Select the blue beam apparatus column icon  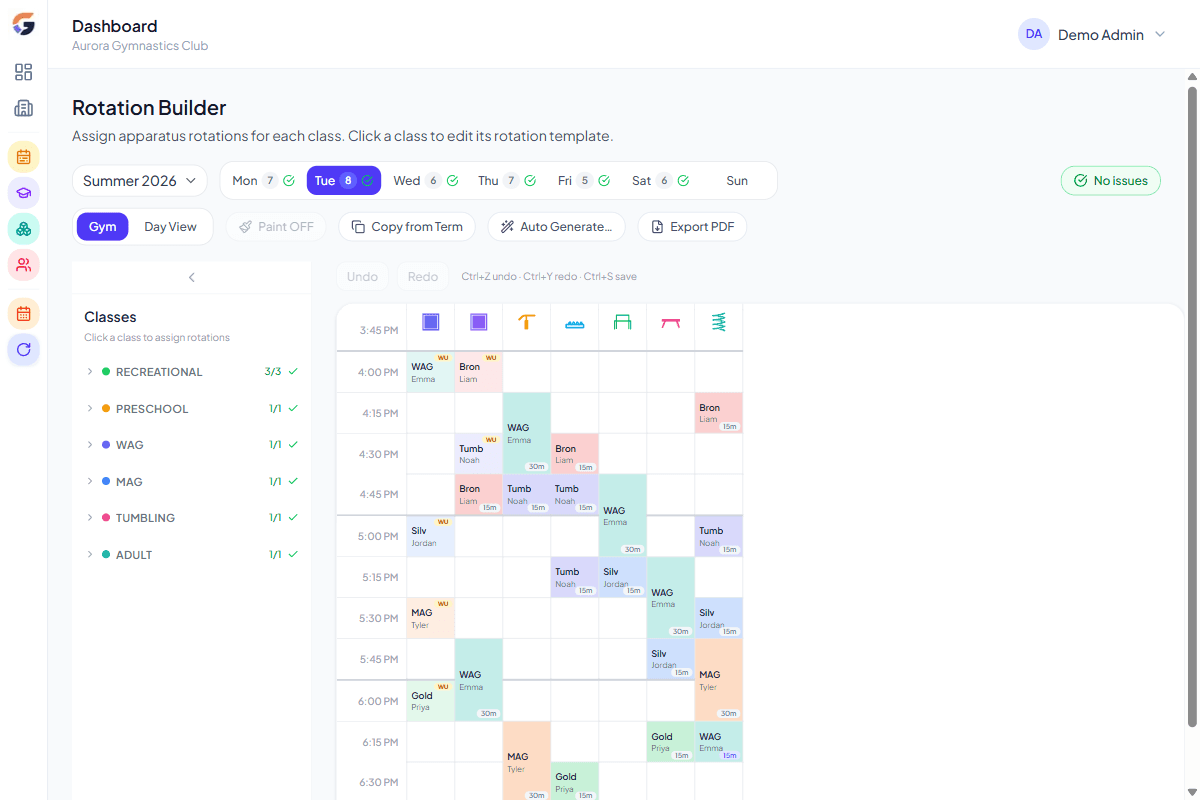point(575,324)
